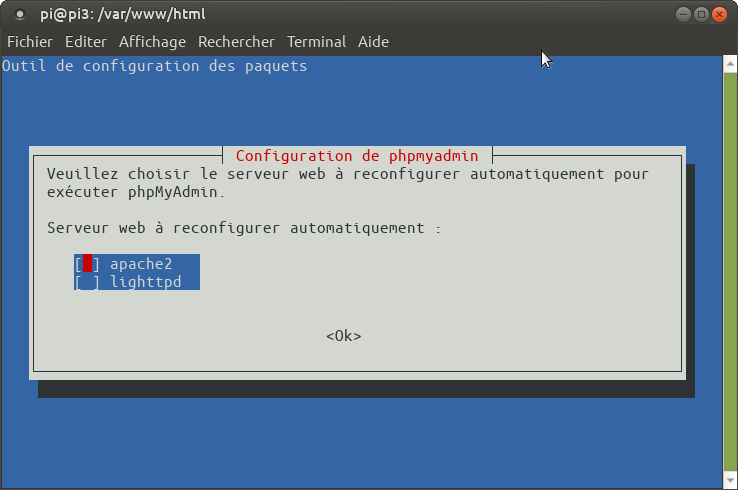Click the 'Serveur web à reconfigurer automatiquement' prompt
The image size is (738, 490).
(x=244, y=228)
